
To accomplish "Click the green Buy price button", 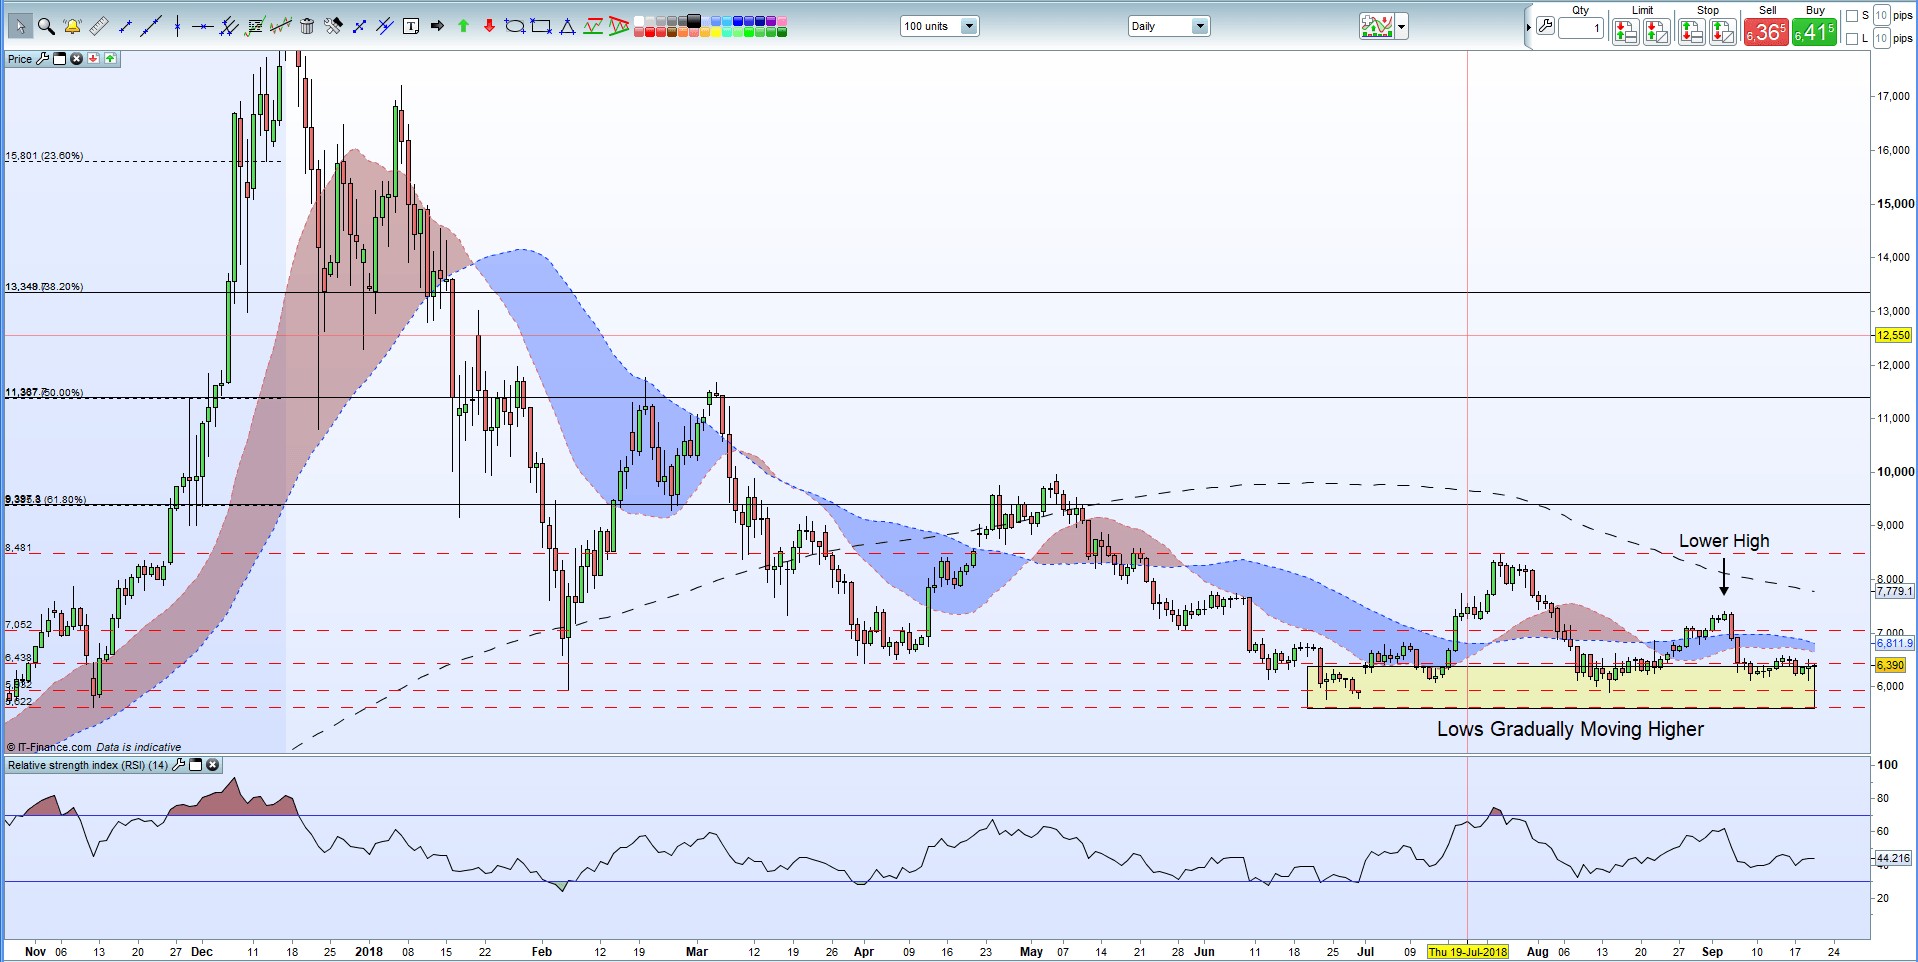I will click(x=1814, y=32).
